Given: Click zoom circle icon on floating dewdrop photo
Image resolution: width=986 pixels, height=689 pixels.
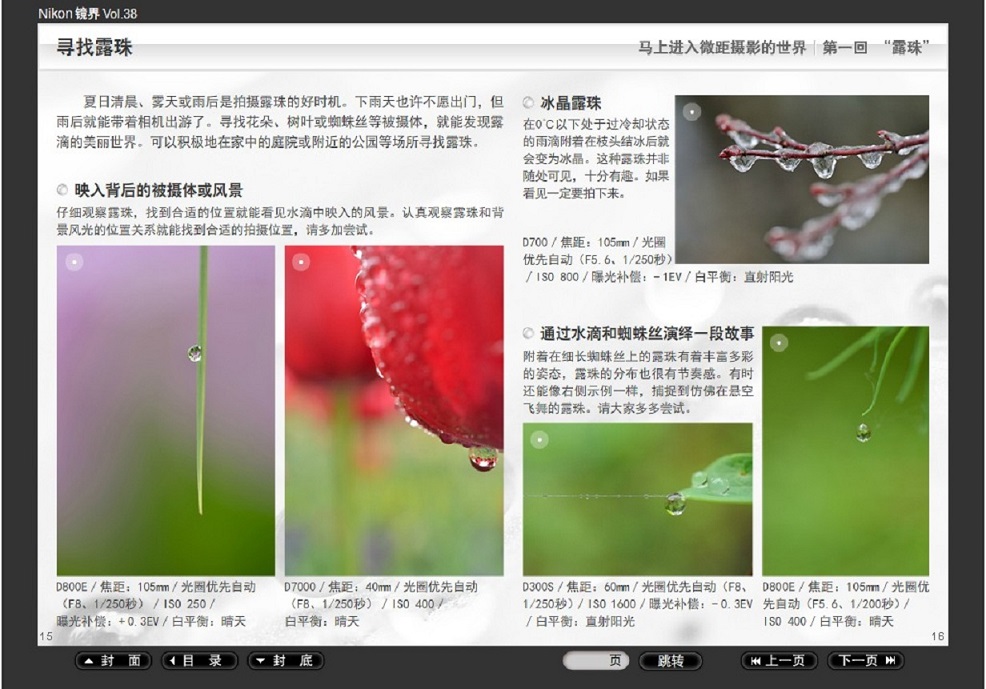Looking at the screenshot, I should point(779,343).
